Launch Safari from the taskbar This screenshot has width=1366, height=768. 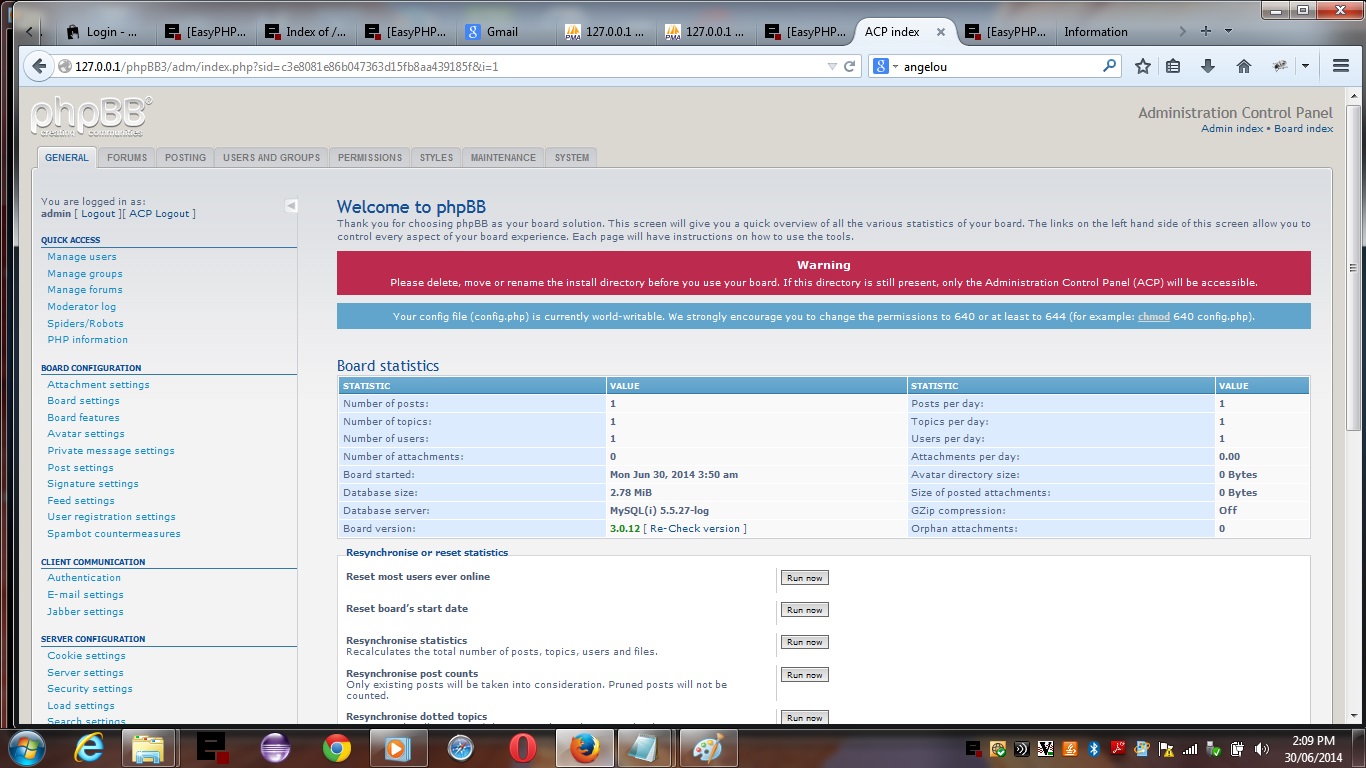[460, 748]
